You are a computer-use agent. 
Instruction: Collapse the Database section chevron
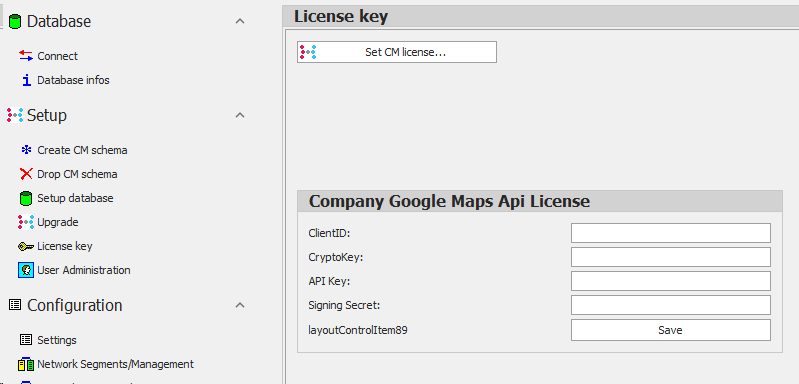pyautogui.click(x=240, y=21)
